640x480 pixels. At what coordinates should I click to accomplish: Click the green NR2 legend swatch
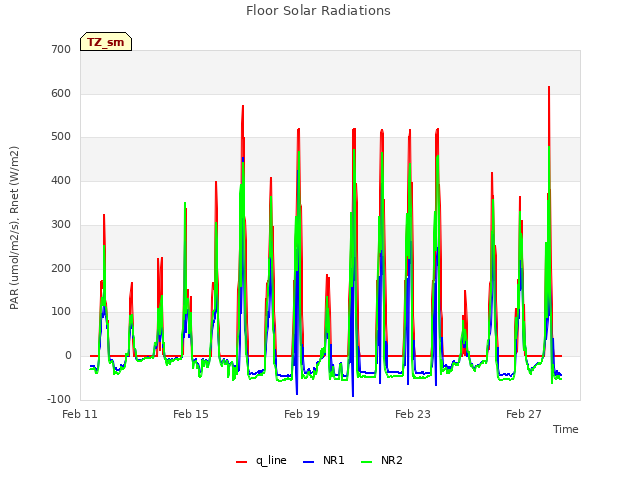367,462
